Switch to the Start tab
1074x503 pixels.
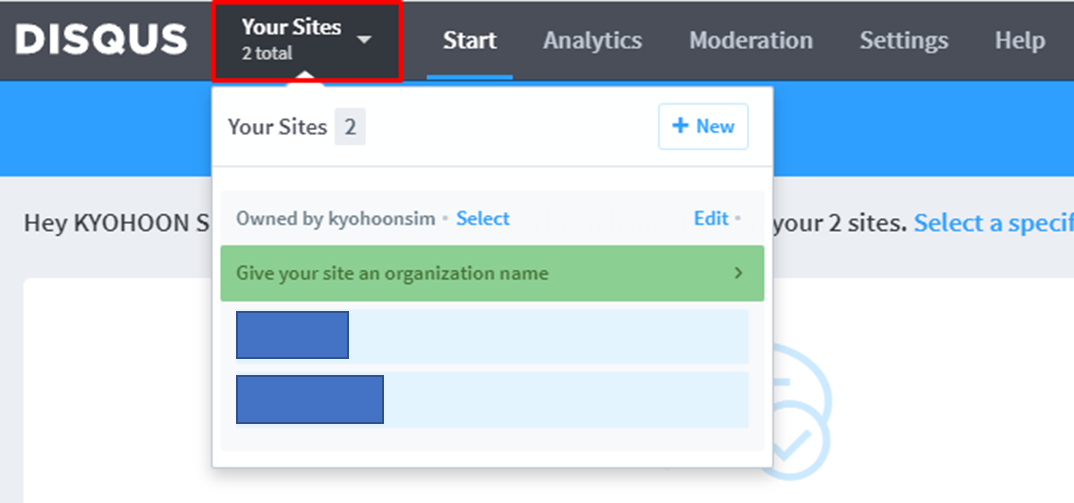[x=470, y=40]
